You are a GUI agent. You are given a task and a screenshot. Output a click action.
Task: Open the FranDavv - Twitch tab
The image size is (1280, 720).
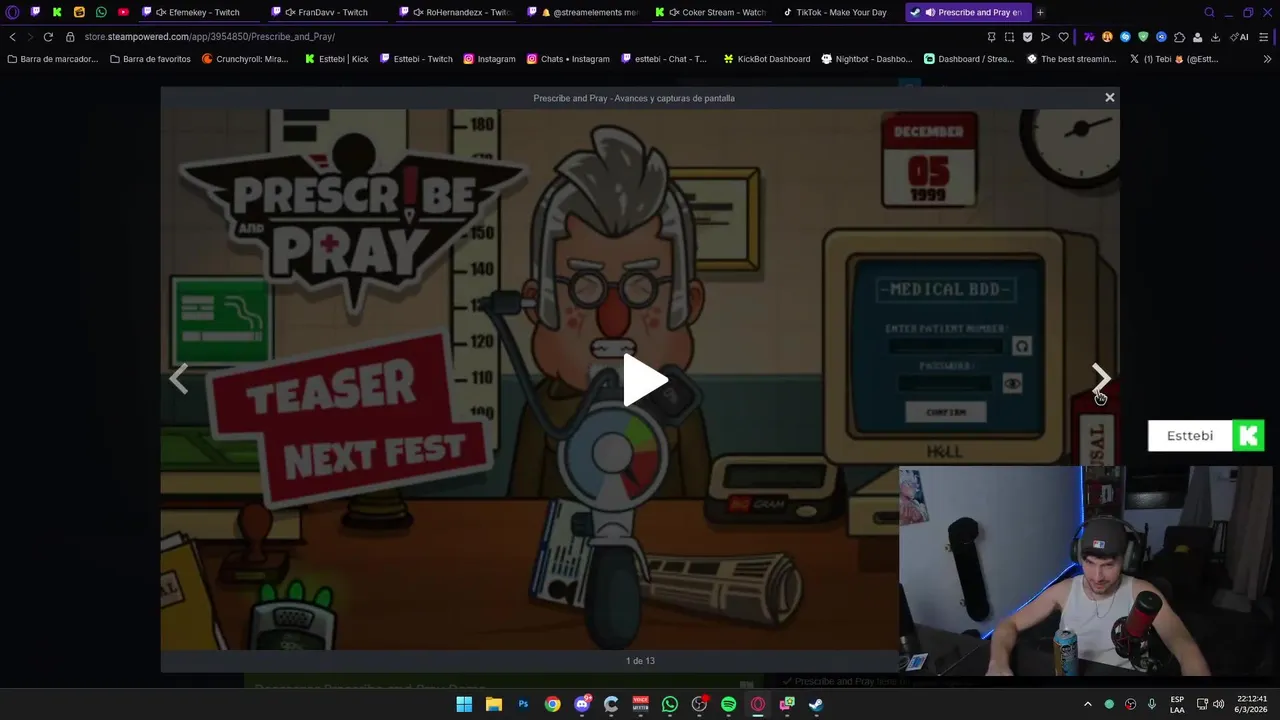click(326, 12)
